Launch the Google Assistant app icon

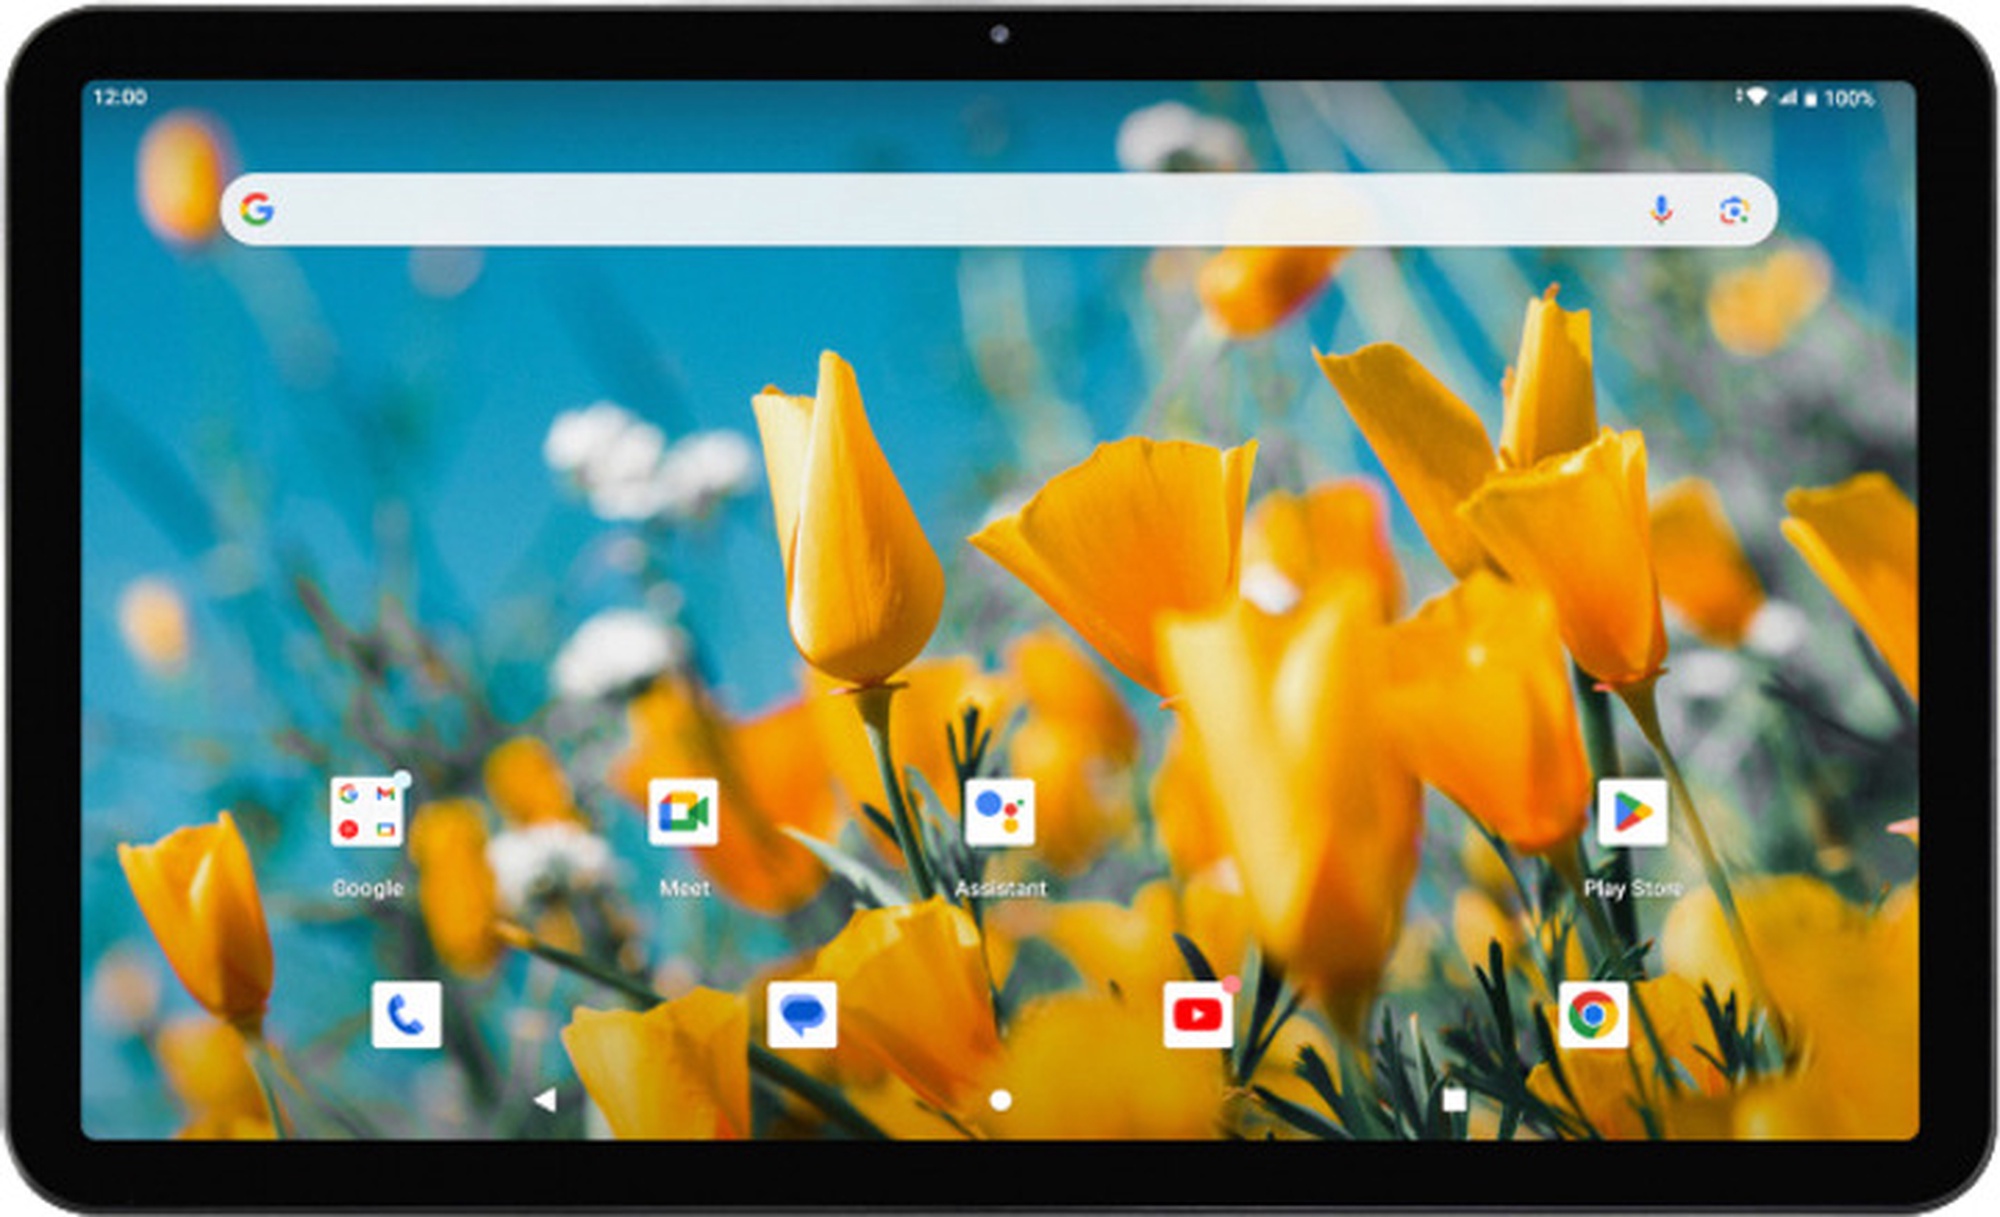(999, 812)
